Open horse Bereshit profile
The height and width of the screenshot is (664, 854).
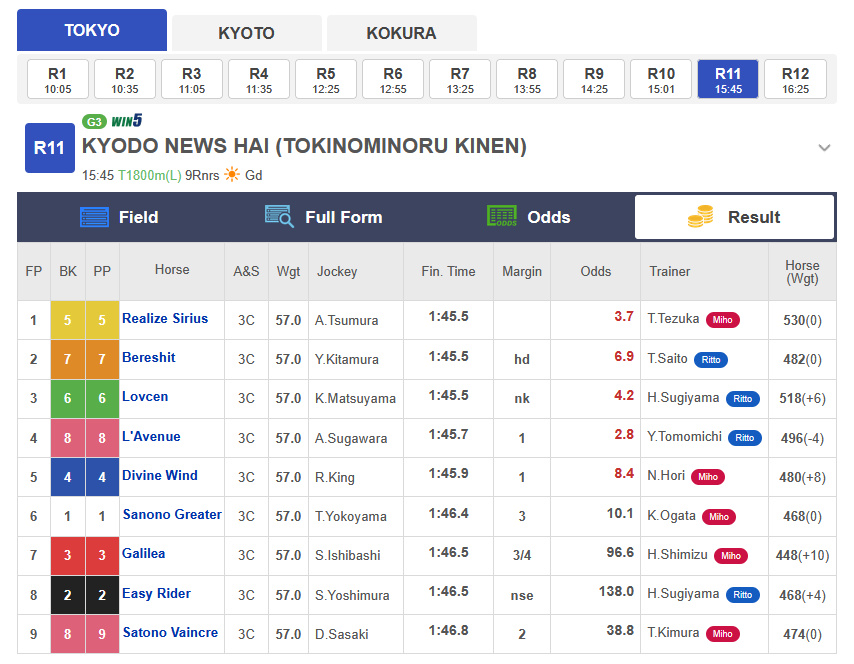click(149, 358)
